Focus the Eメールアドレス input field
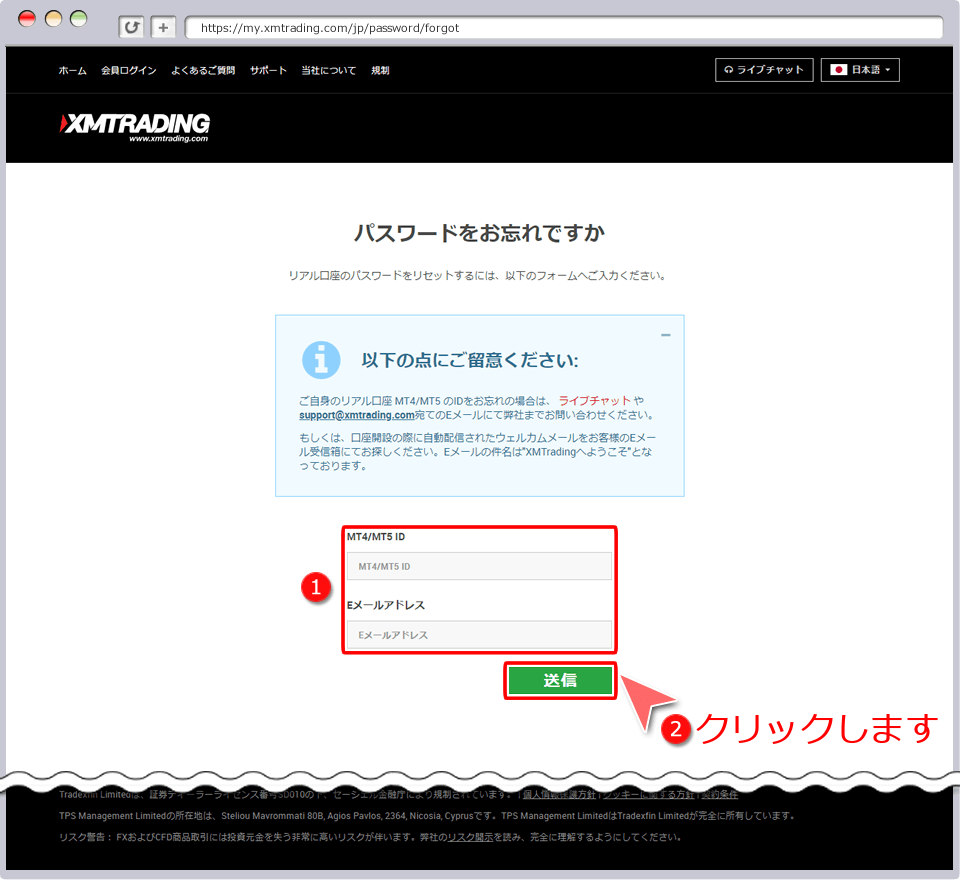The image size is (960, 880). coord(479,635)
